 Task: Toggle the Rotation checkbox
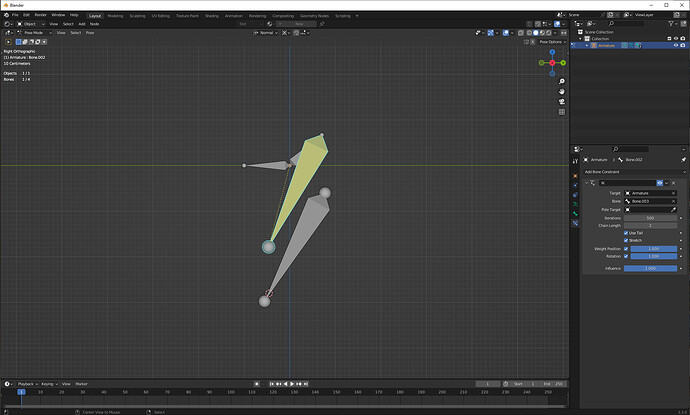[626, 256]
